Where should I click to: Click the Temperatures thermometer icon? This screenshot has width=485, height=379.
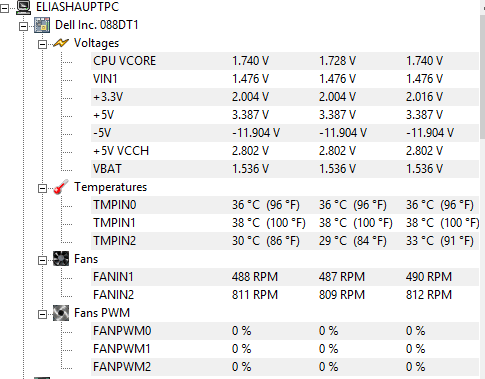click(x=61, y=187)
